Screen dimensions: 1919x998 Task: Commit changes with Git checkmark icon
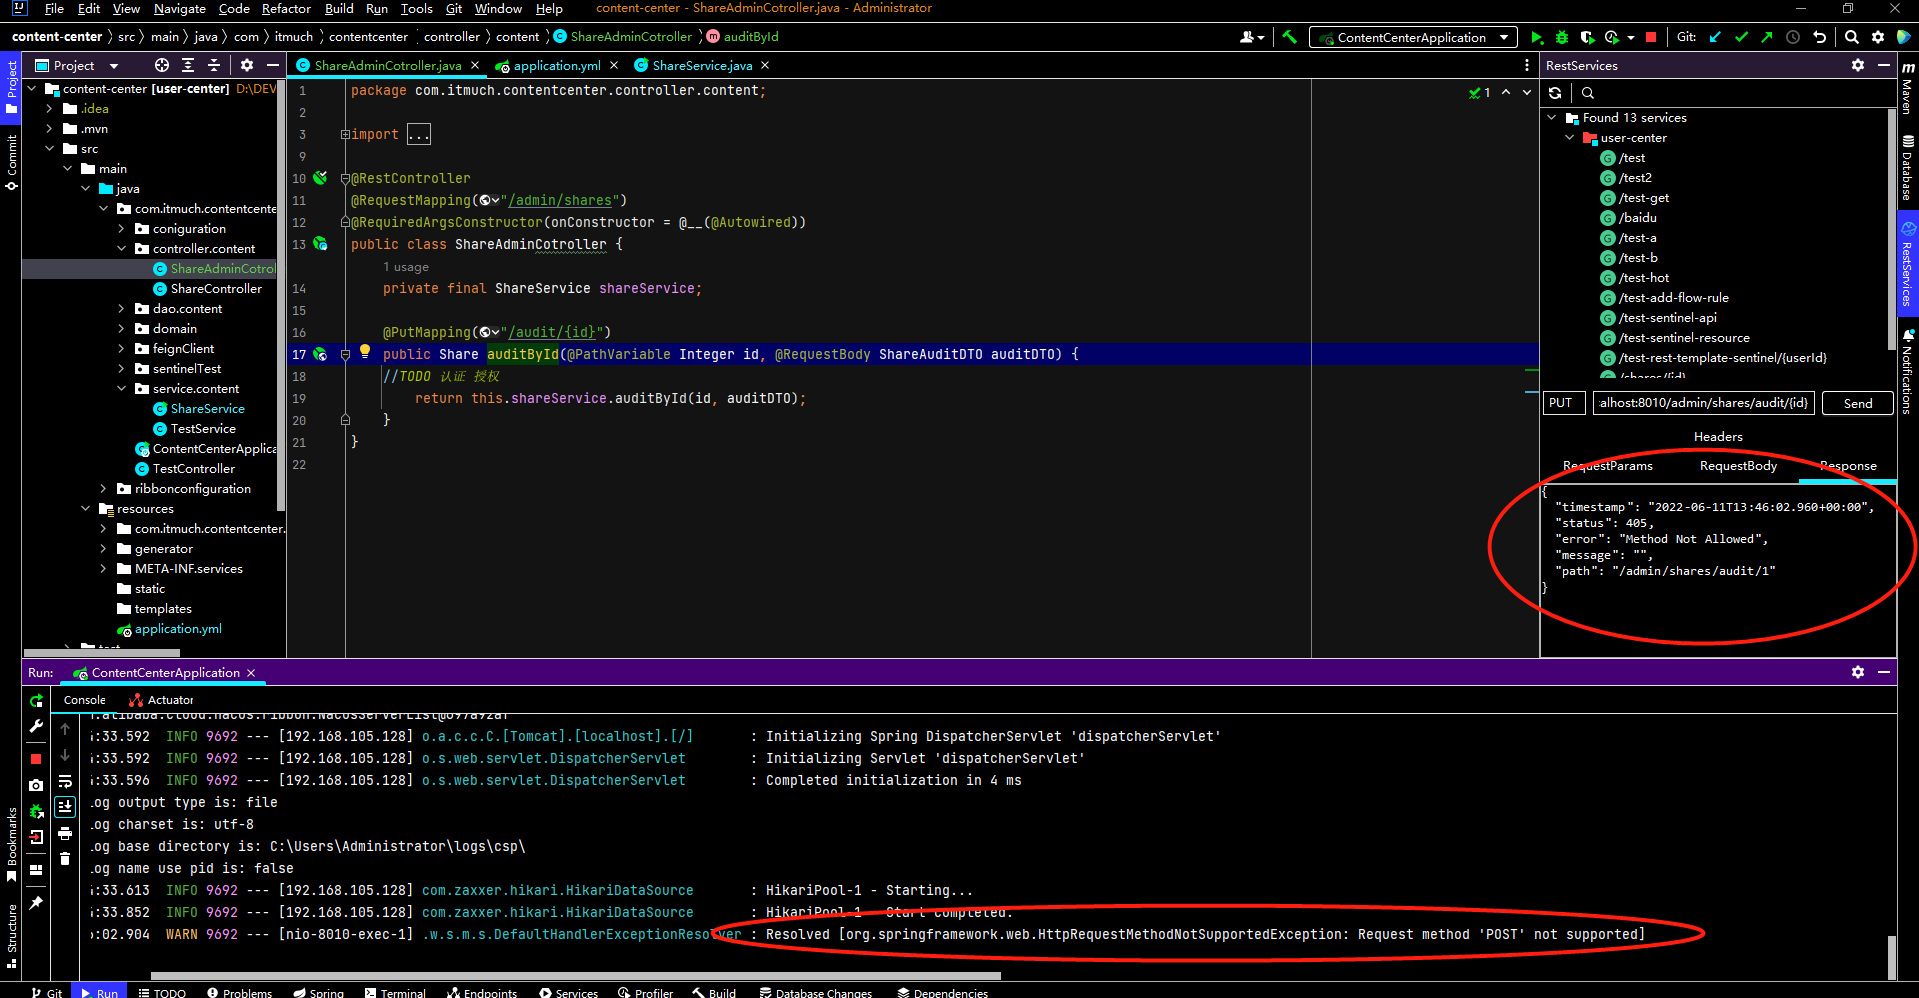point(1741,37)
